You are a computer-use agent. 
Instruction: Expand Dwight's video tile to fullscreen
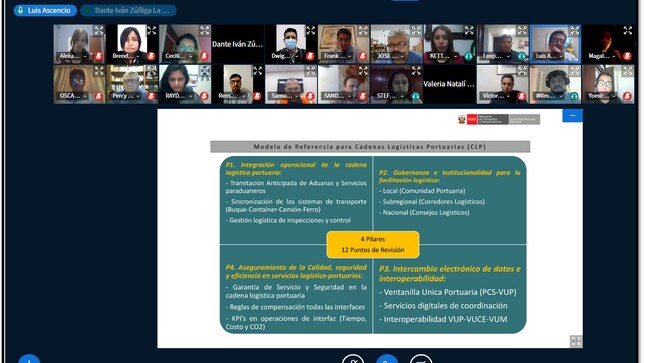click(x=311, y=30)
